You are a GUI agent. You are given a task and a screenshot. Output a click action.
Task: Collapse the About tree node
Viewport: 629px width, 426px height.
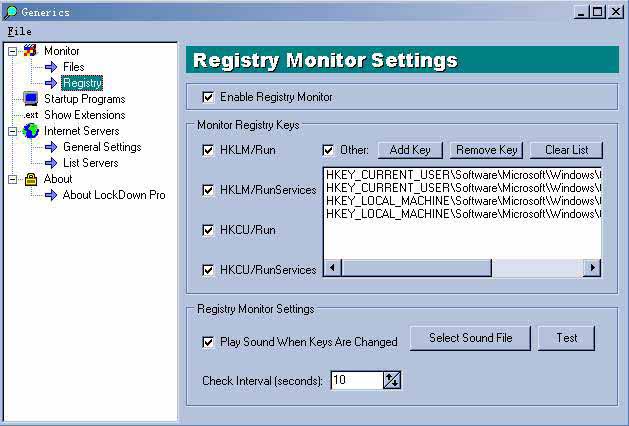pyautogui.click(x=12, y=179)
